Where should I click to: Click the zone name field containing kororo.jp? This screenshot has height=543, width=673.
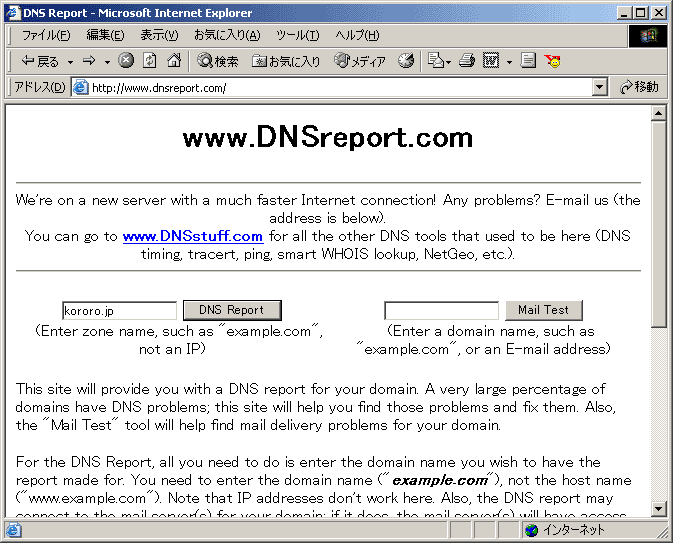click(119, 310)
